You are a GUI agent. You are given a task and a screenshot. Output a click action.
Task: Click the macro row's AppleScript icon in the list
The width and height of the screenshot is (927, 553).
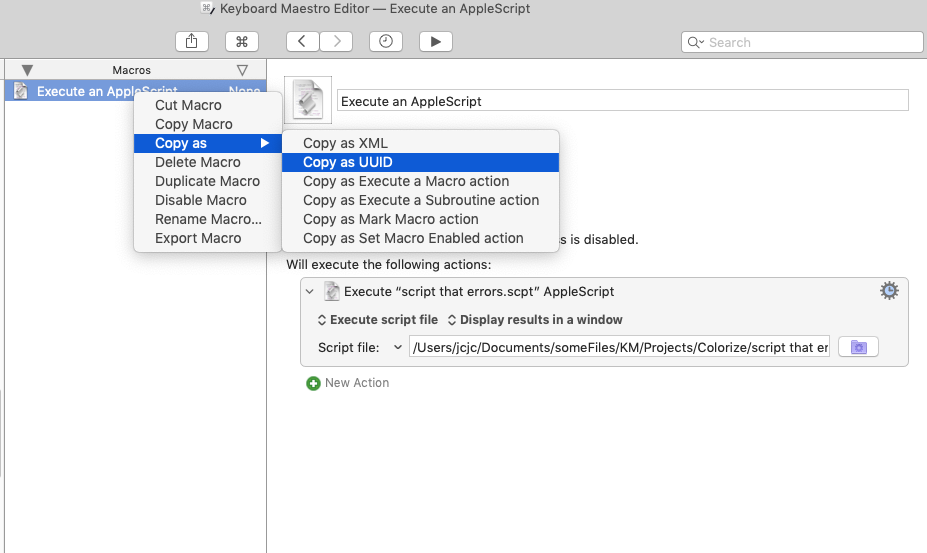[x=21, y=91]
